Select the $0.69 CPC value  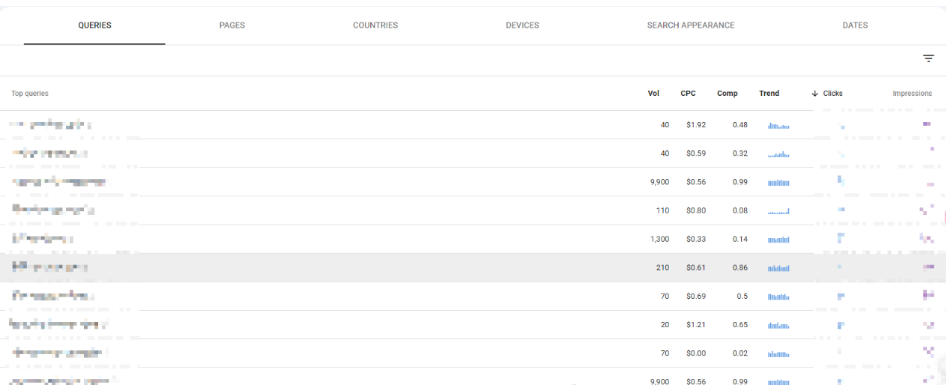coord(696,296)
